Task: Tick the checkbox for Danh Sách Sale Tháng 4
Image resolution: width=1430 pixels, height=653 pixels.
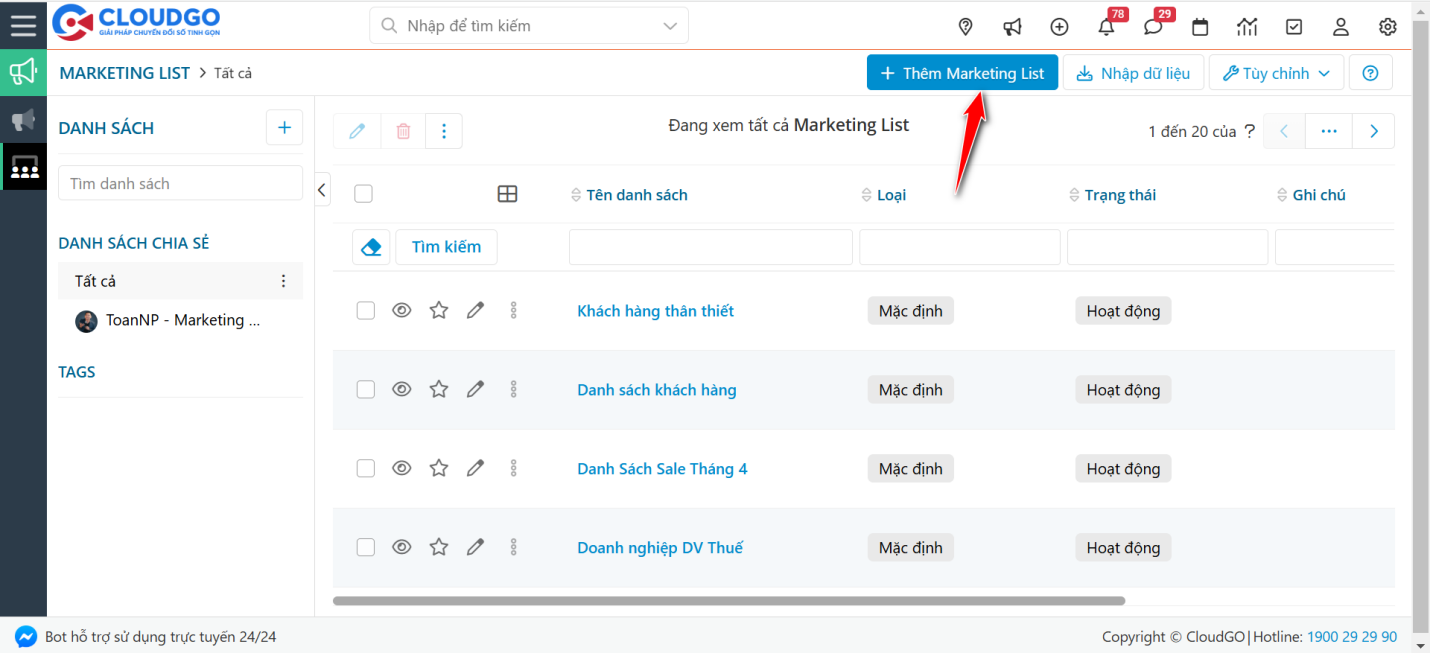Action: tap(366, 469)
